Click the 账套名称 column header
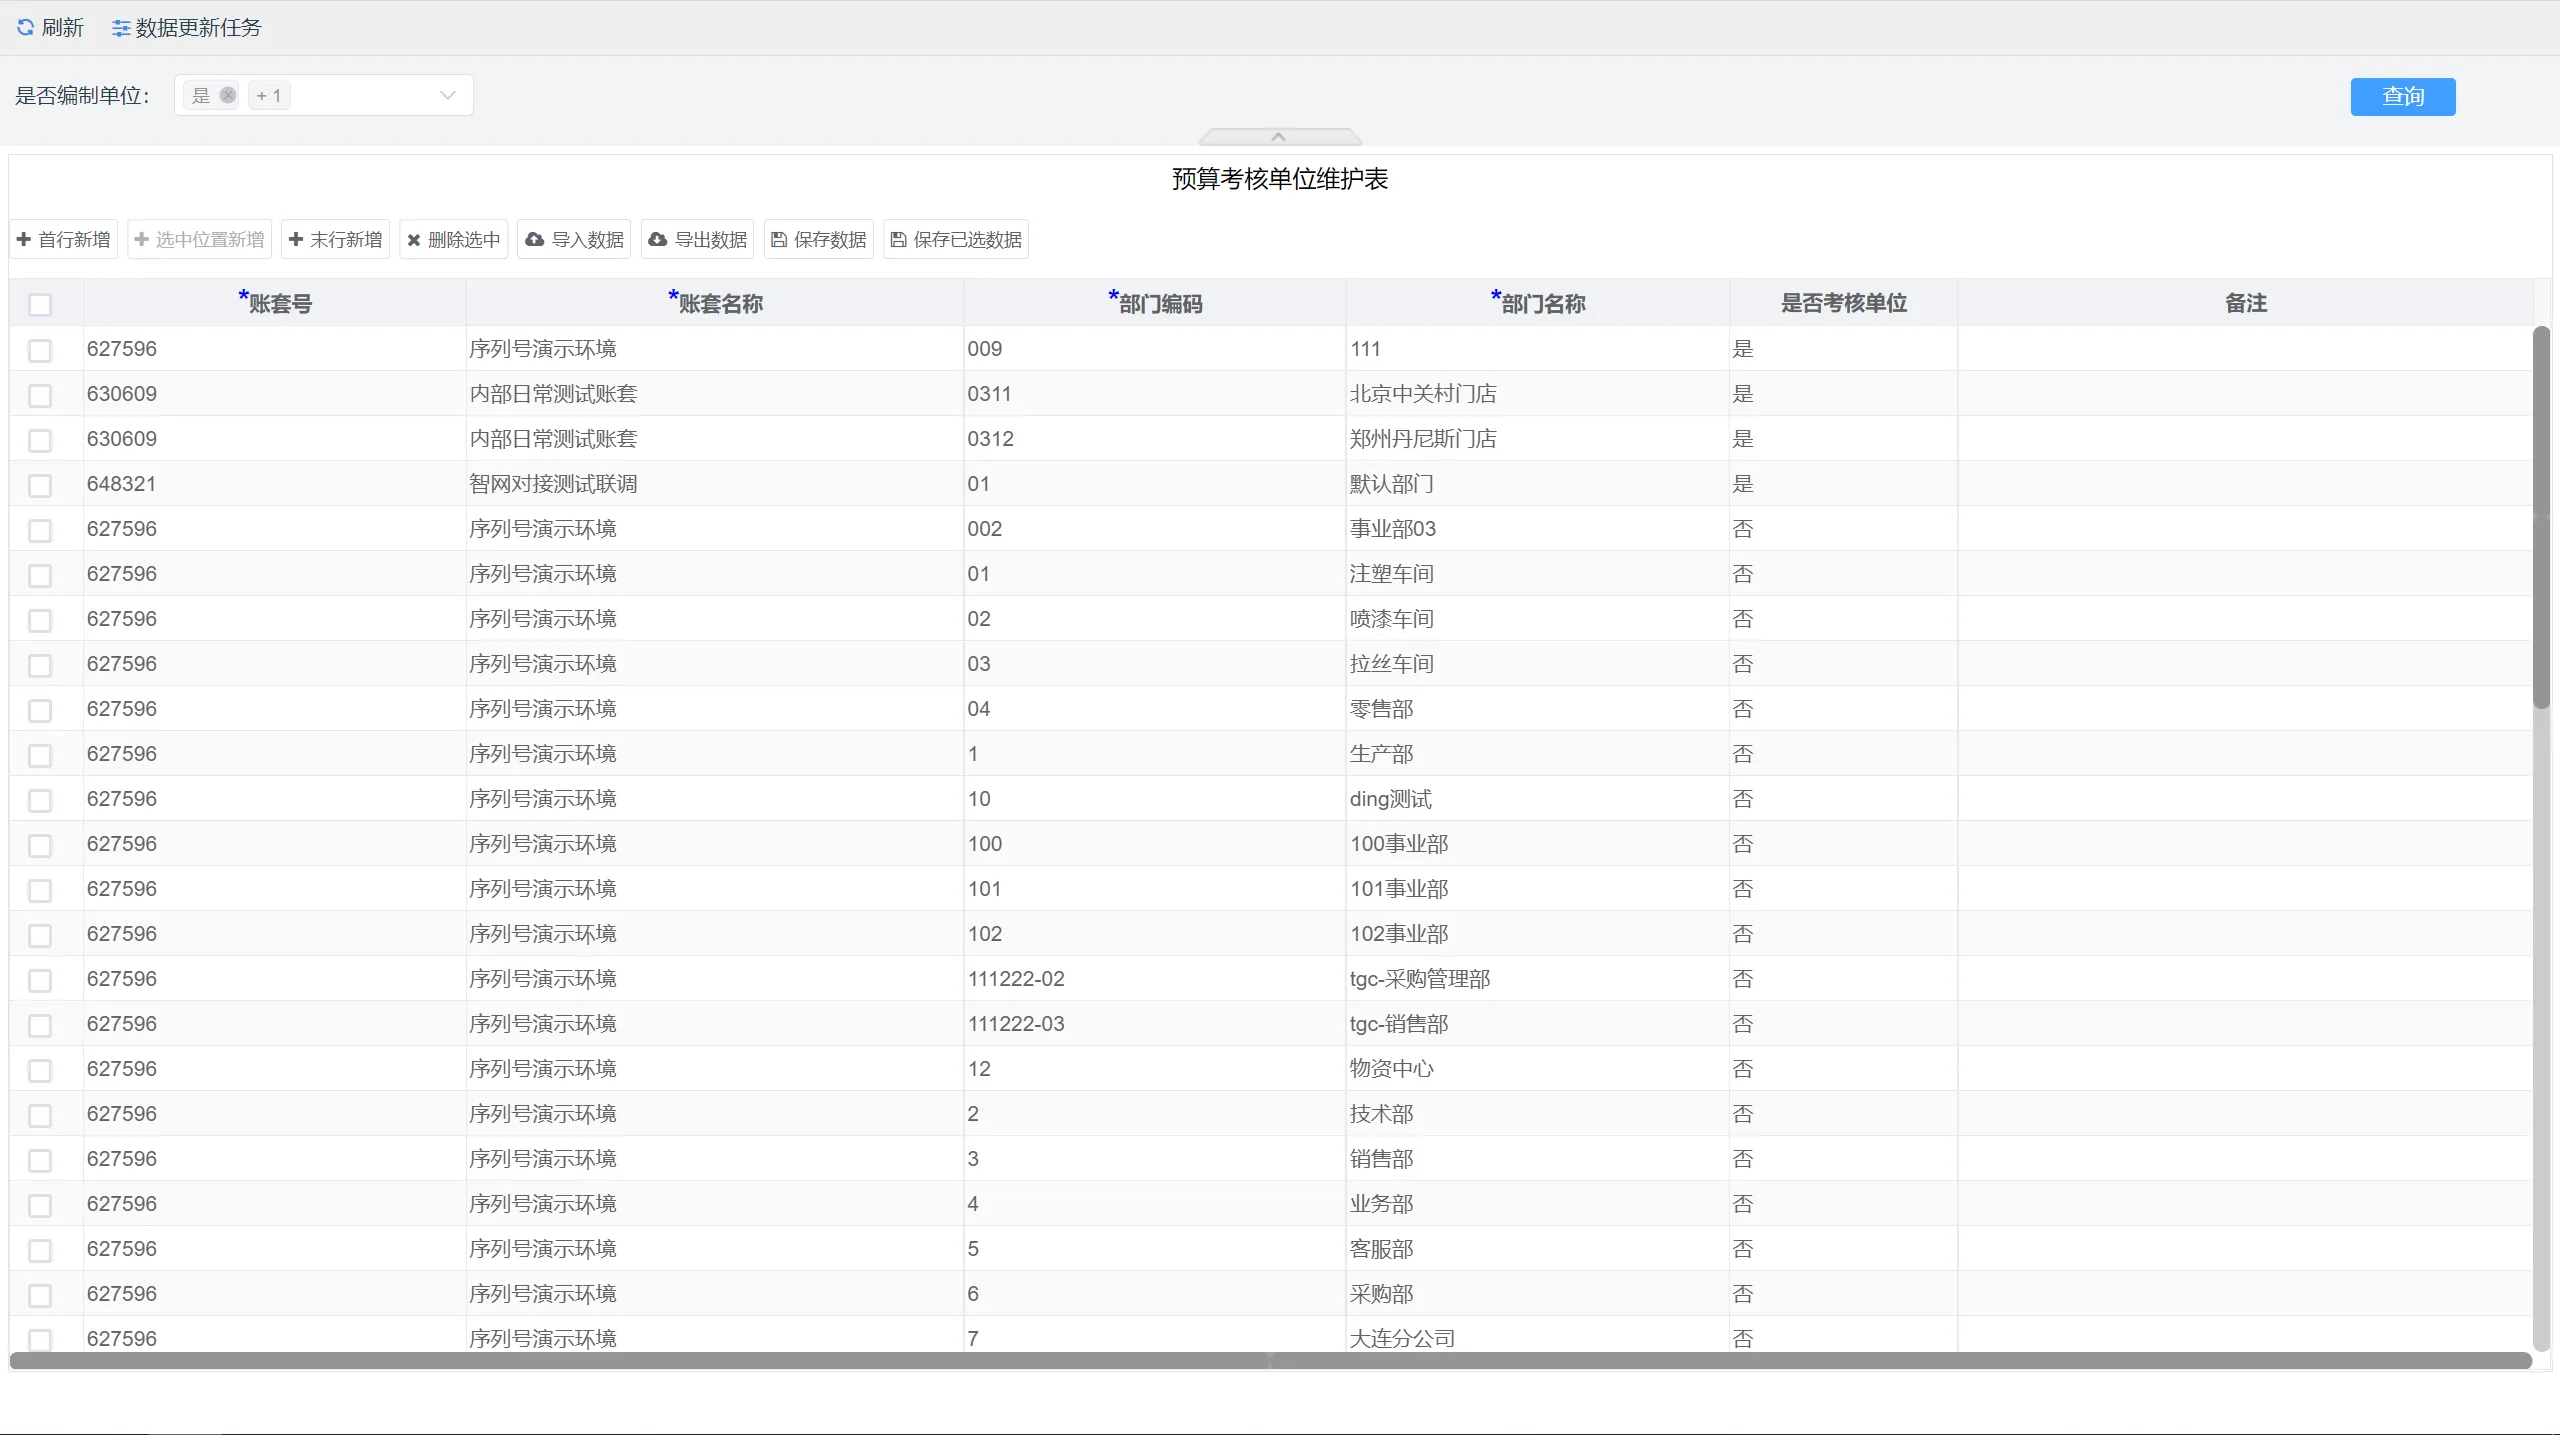Image resolution: width=2560 pixels, height=1435 pixels. click(x=714, y=303)
